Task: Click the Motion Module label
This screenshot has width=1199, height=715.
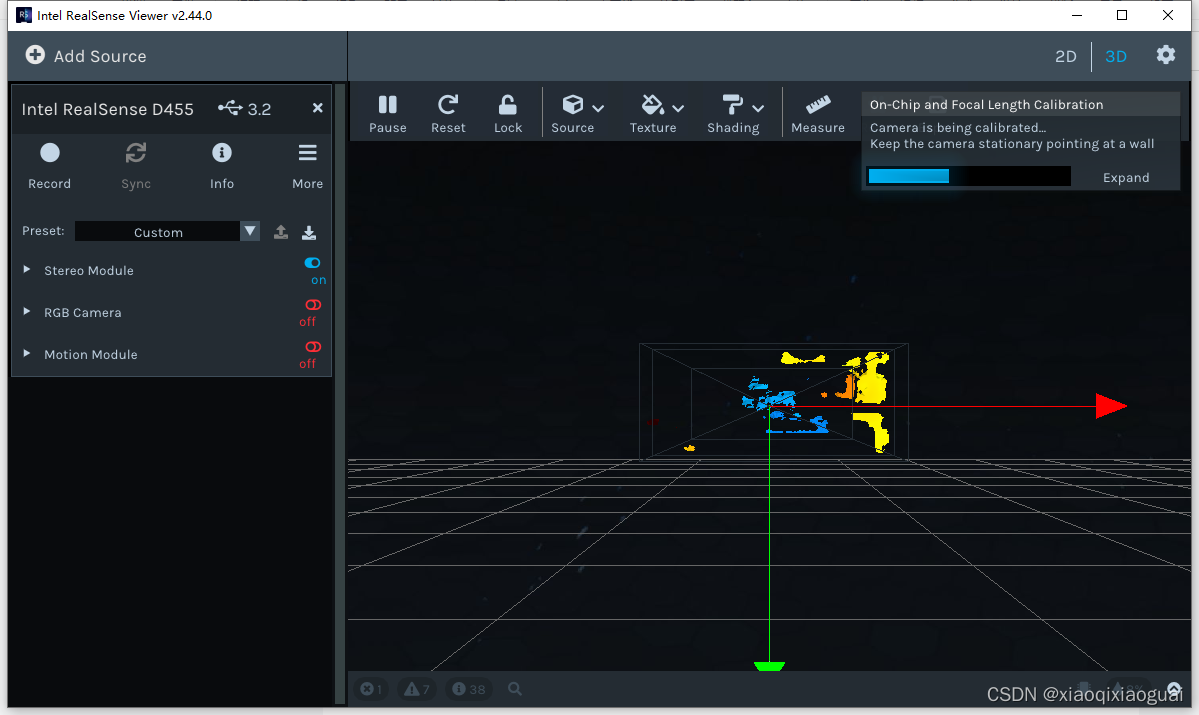Action: pos(91,355)
